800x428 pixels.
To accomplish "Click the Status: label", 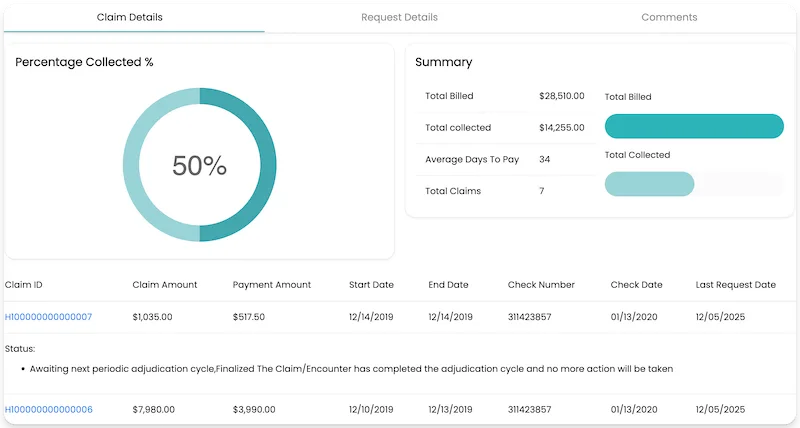I will (x=20, y=349).
